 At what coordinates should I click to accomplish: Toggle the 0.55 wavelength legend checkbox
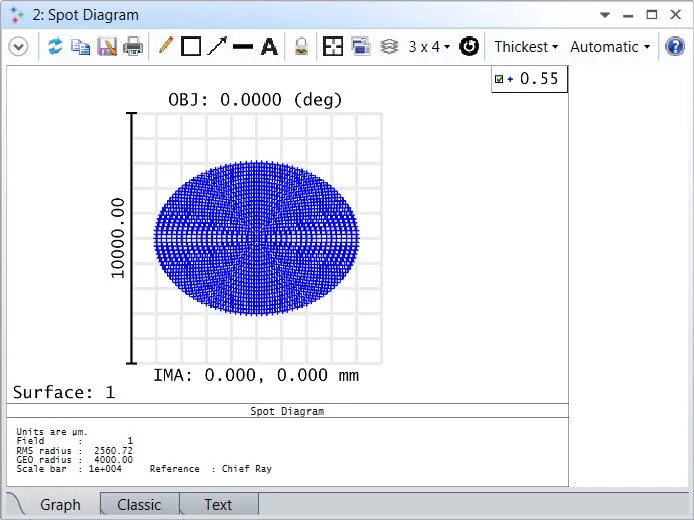click(x=499, y=79)
